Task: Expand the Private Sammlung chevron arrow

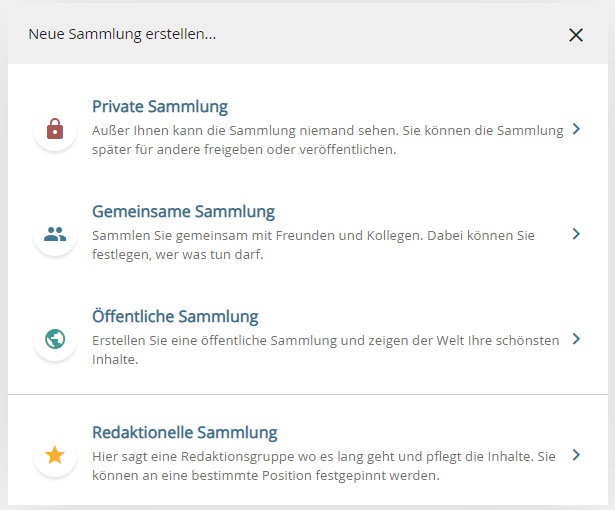Action: click(x=576, y=129)
